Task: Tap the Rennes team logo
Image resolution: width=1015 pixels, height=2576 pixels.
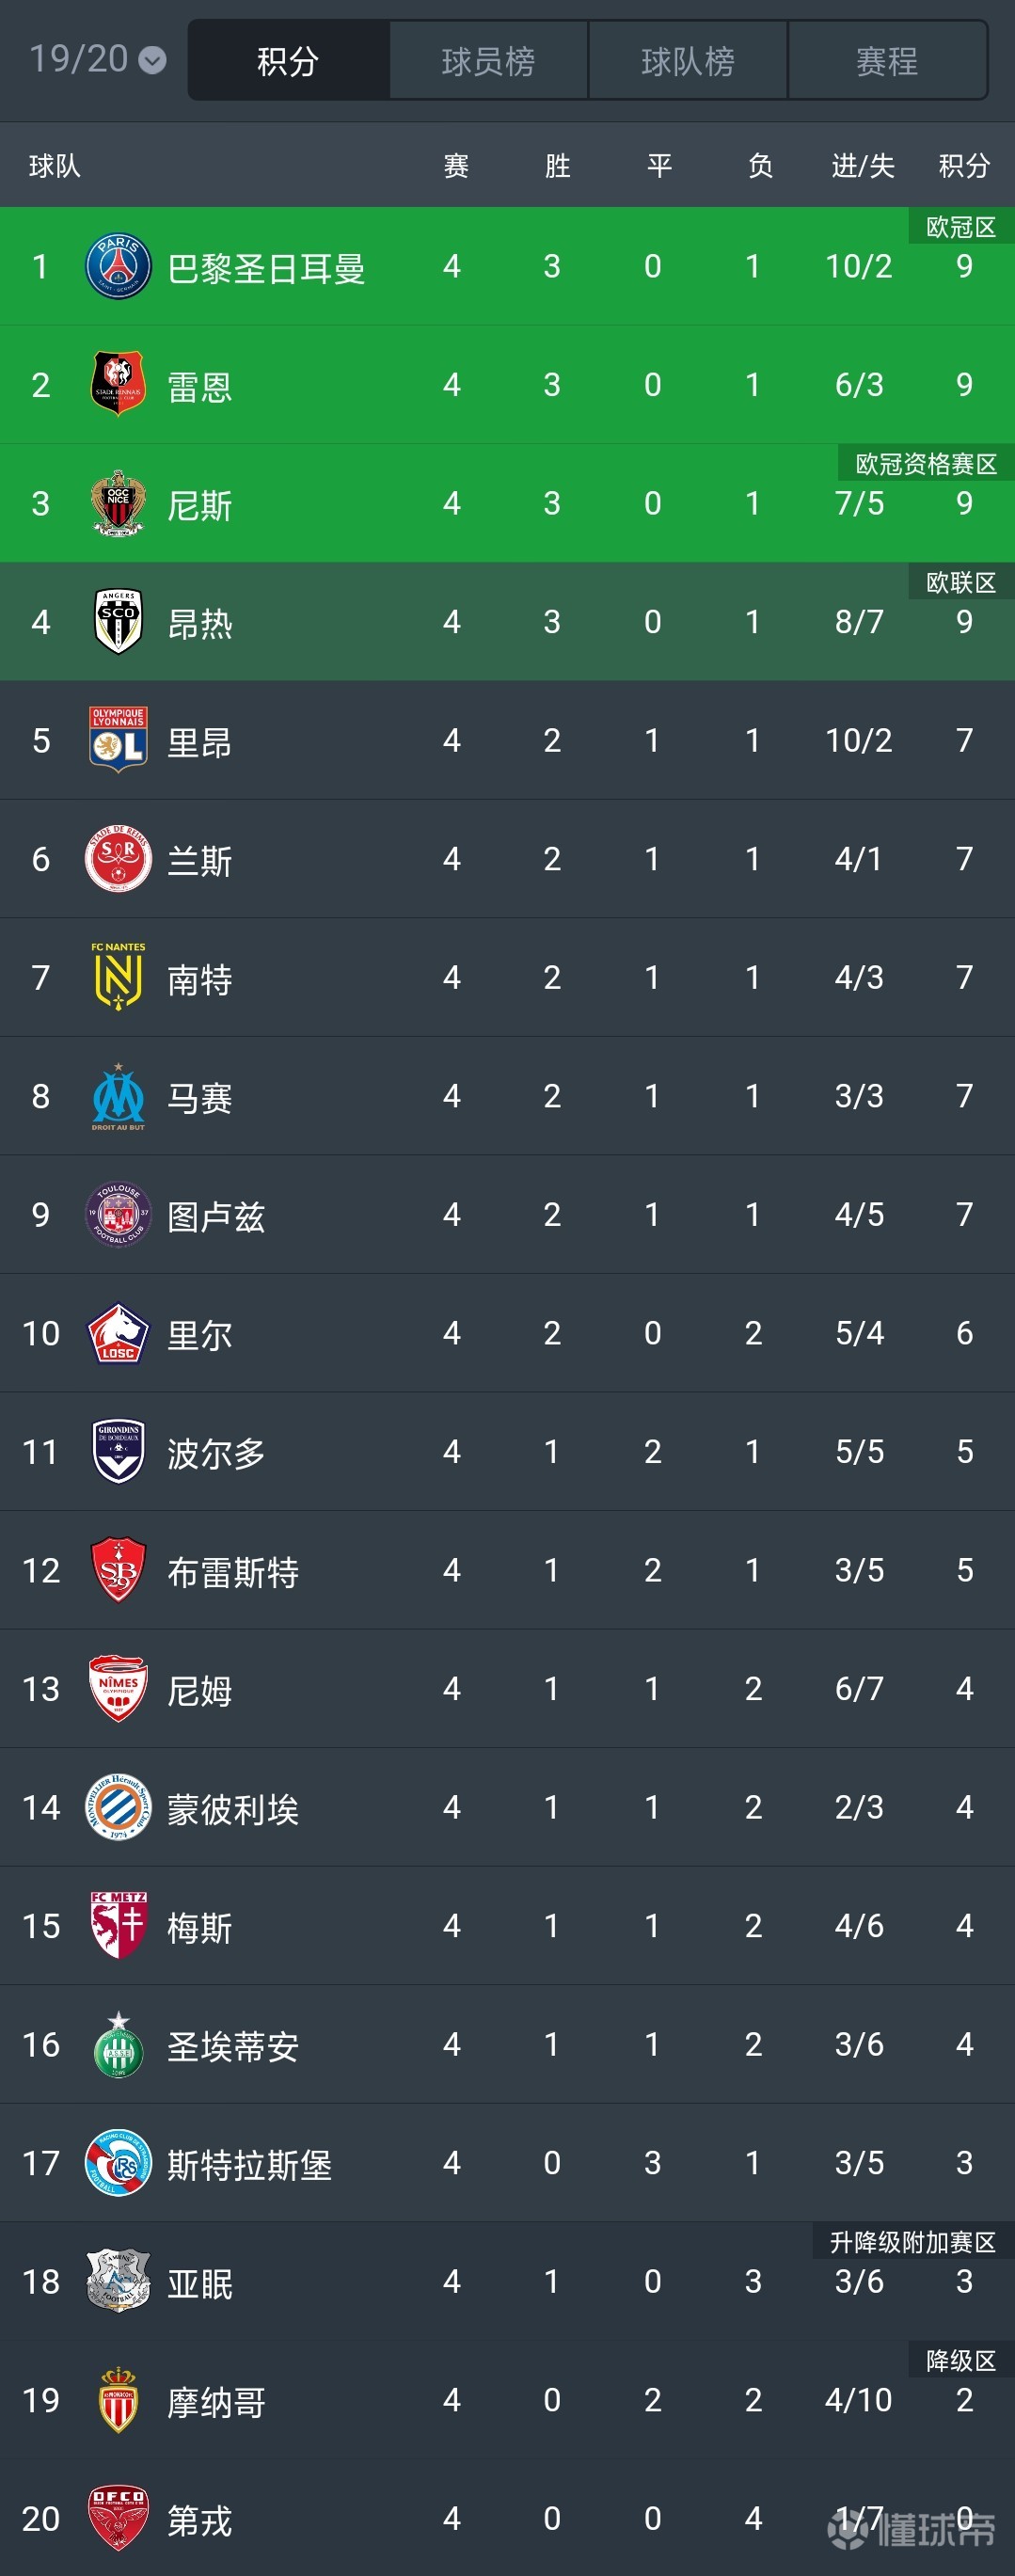Action: [117, 384]
